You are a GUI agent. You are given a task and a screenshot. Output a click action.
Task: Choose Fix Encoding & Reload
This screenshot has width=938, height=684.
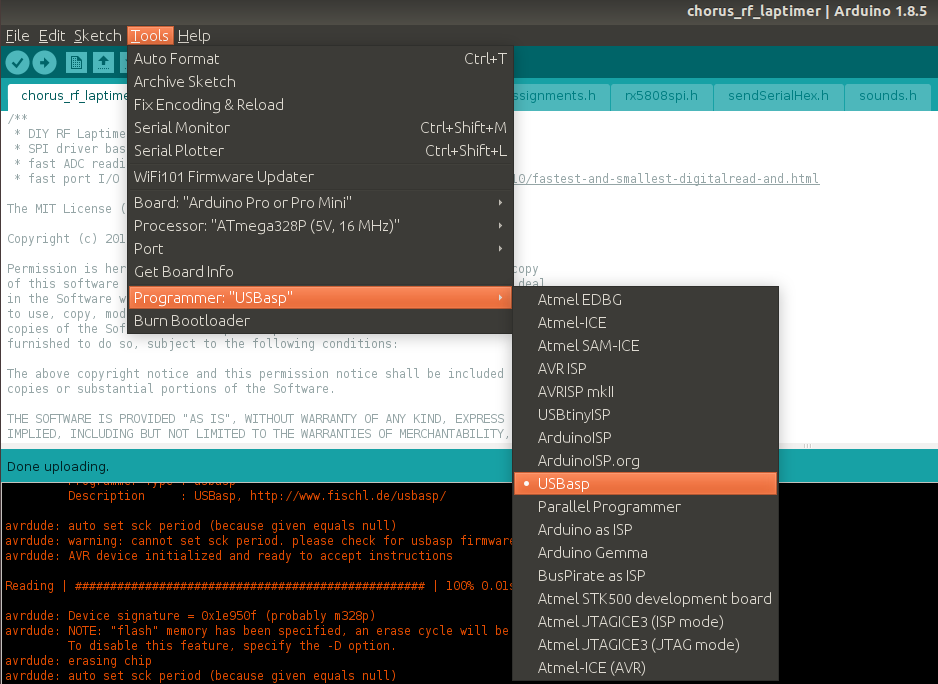click(x=320, y=105)
